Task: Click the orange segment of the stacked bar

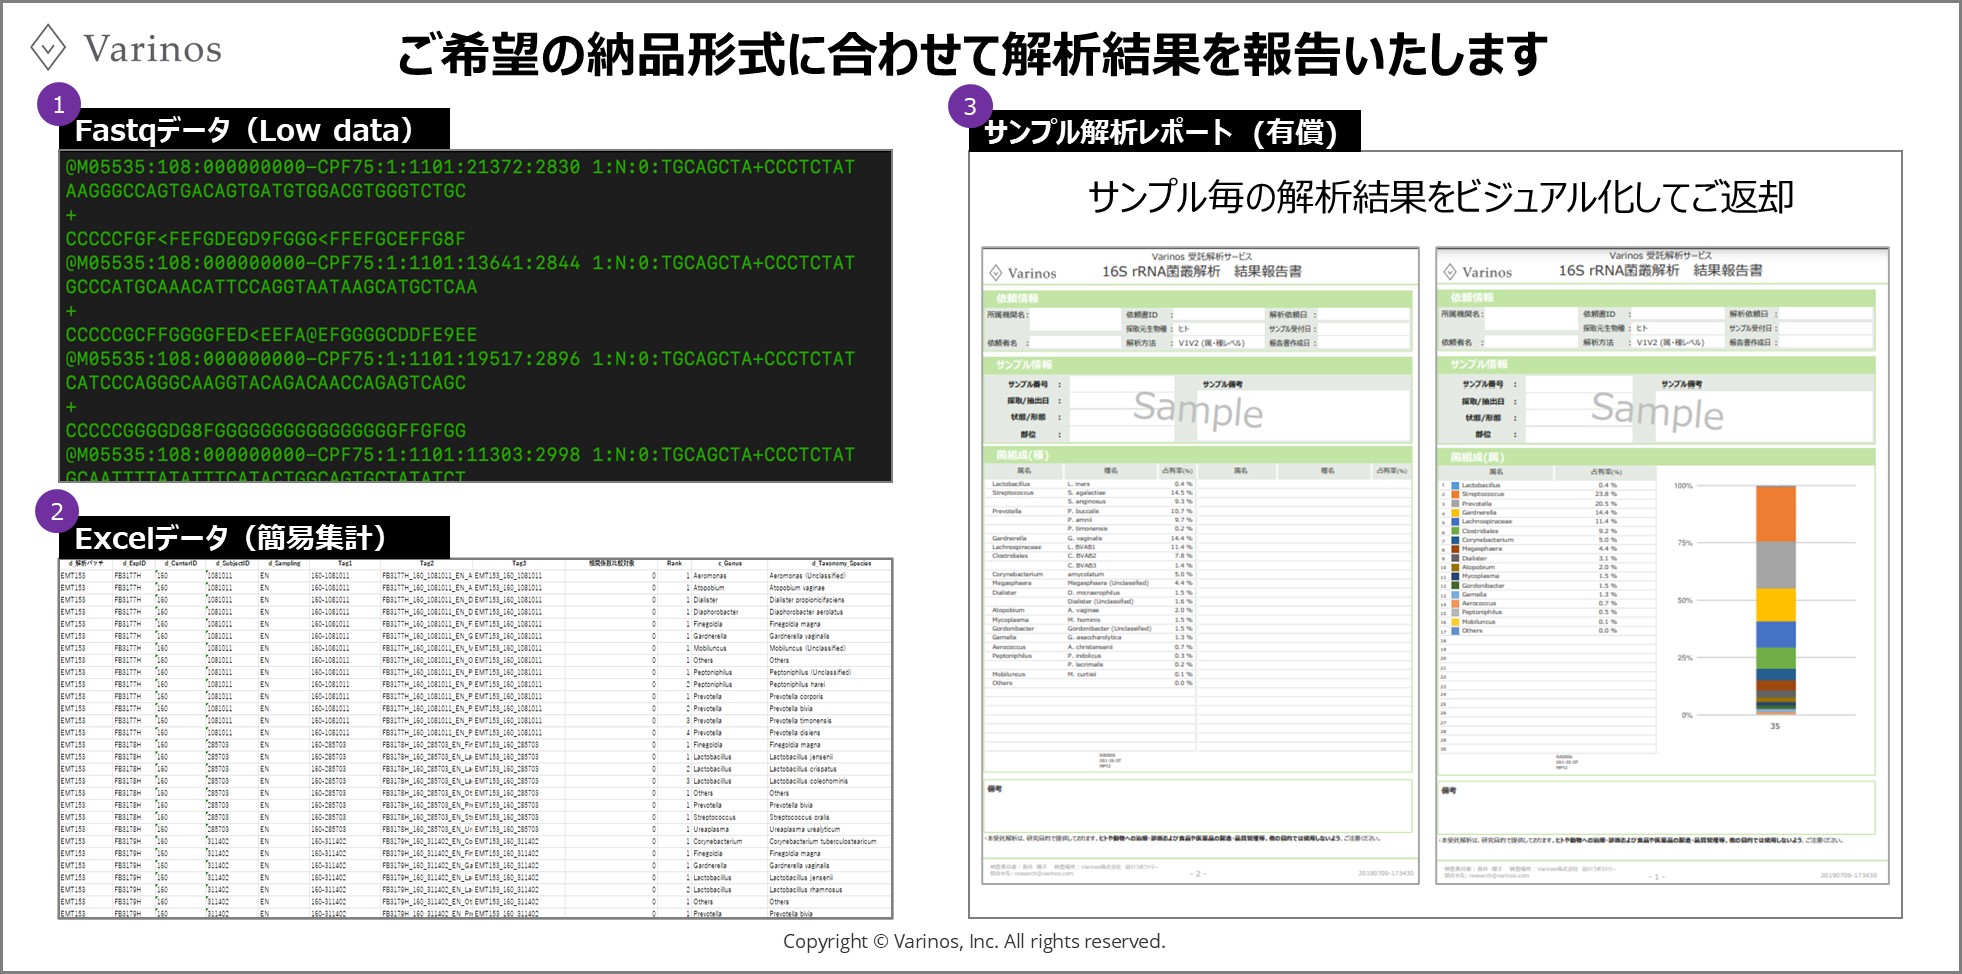Action: coord(1775,513)
